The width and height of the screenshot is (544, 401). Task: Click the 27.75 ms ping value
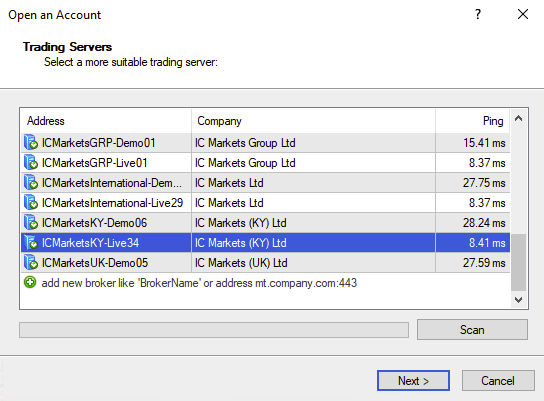click(x=484, y=183)
